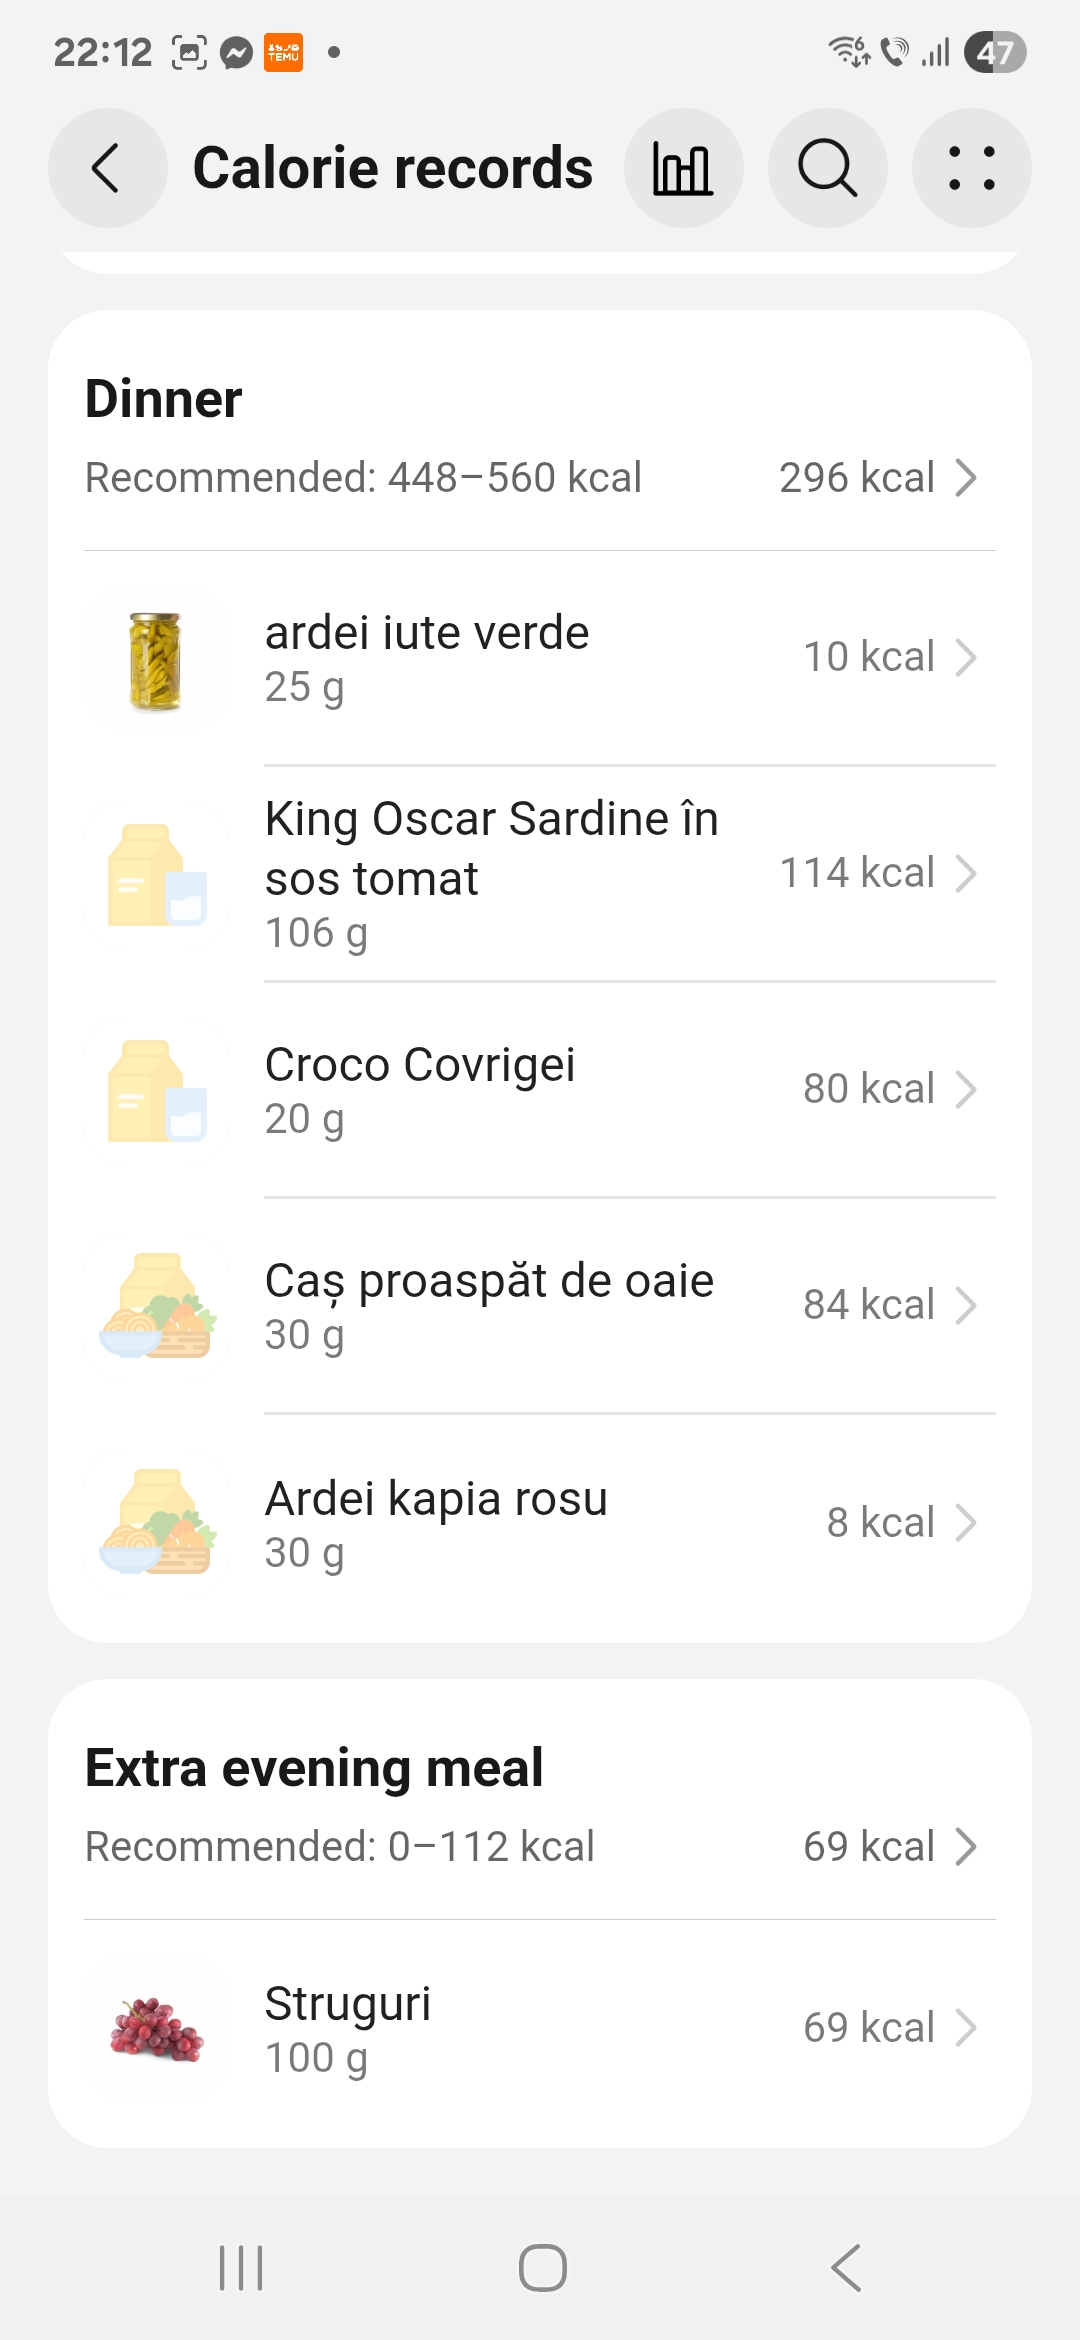Tap the Croco Covrigei food icon

click(156, 1091)
